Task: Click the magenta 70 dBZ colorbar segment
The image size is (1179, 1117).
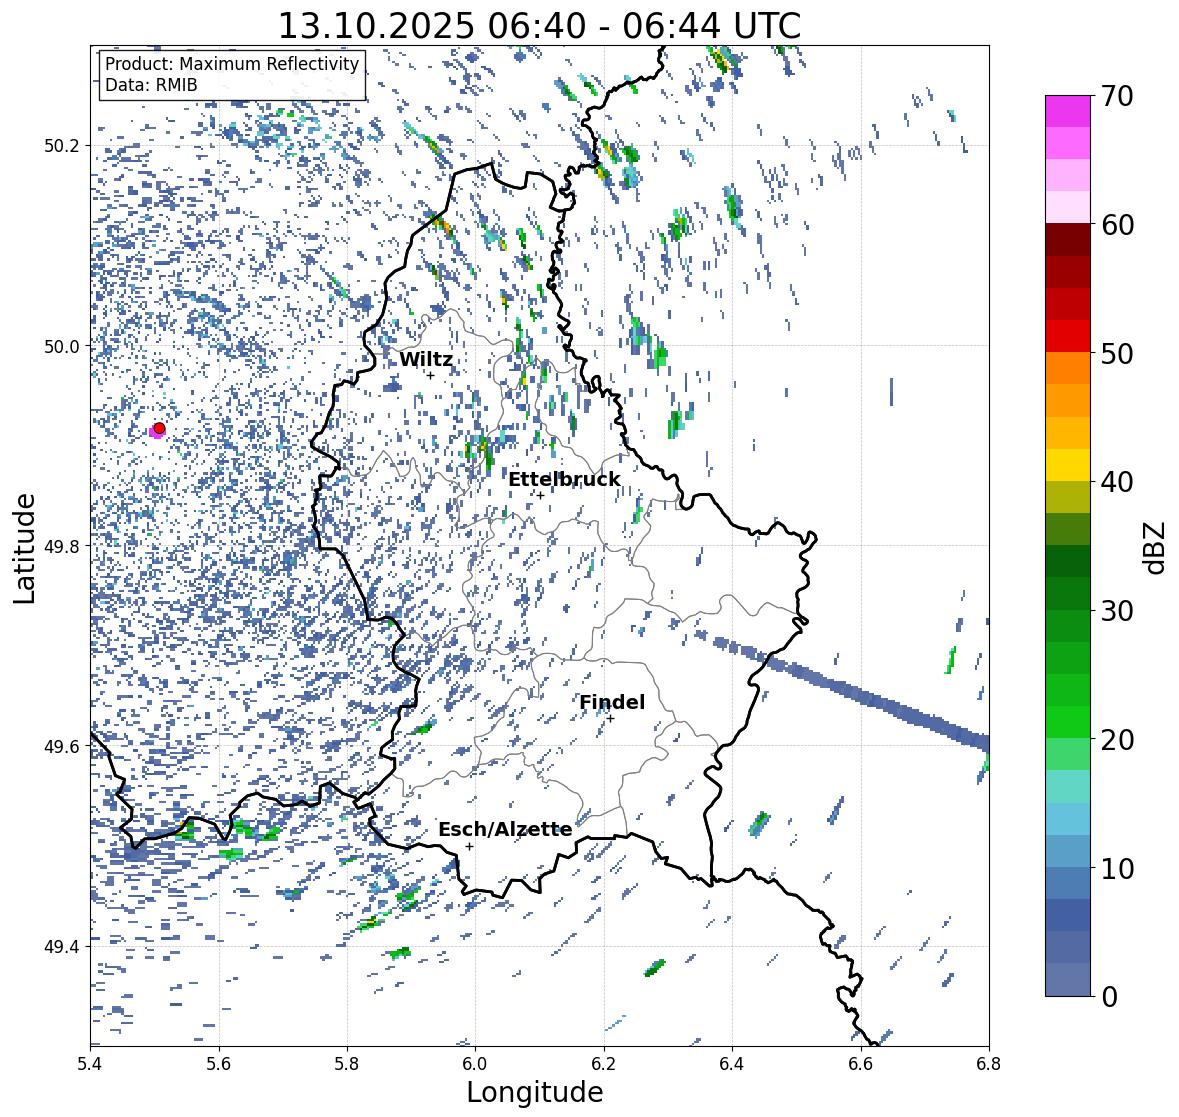Action: (1068, 111)
